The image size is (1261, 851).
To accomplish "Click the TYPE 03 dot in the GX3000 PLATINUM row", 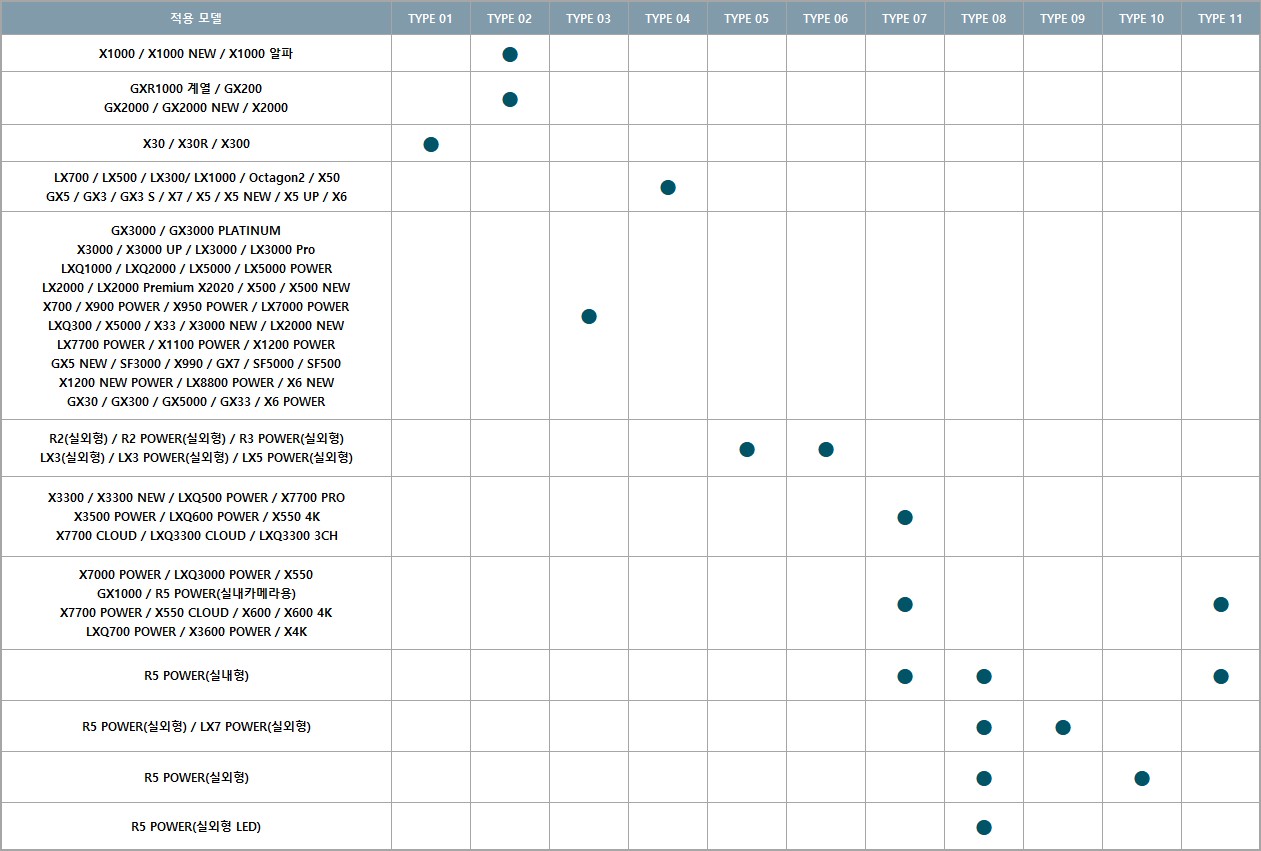I will [x=589, y=316].
